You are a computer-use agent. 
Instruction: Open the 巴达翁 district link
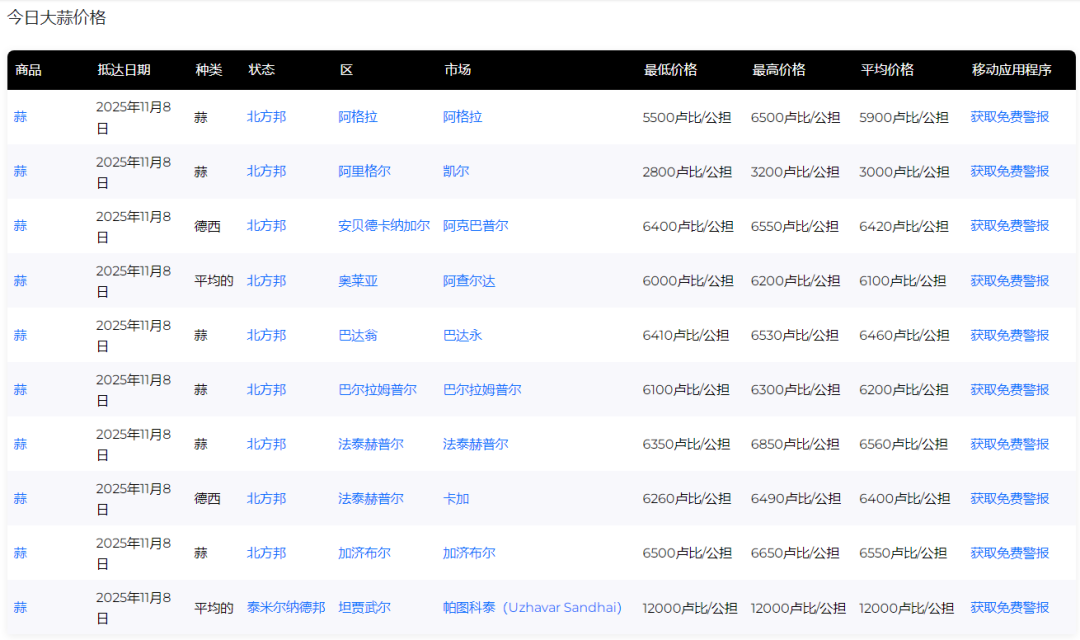359,335
